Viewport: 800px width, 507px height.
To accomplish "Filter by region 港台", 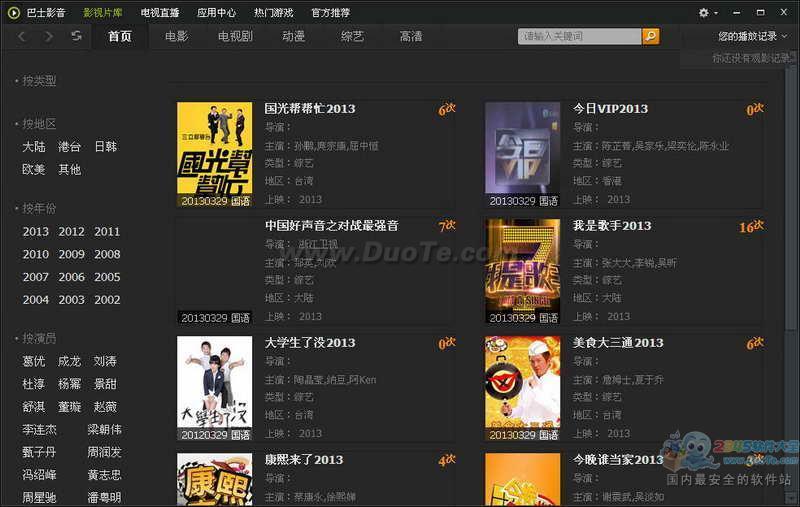I will pos(69,147).
